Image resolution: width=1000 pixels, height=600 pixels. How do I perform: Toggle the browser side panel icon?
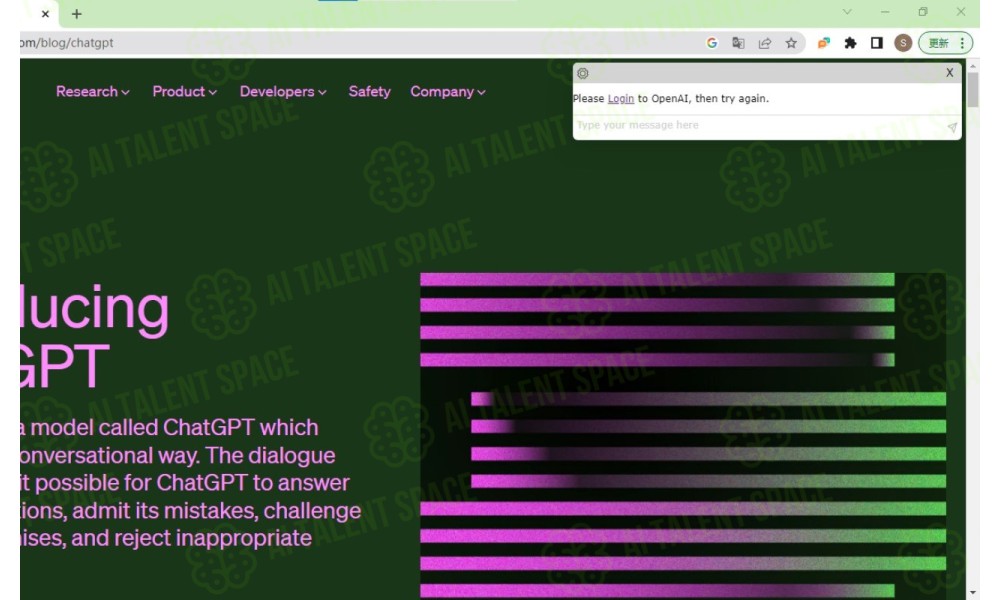[x=877, y=43]
